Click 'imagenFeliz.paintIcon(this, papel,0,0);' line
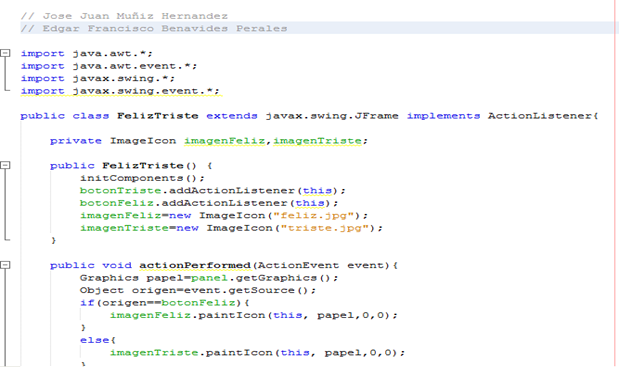 click(x=253, y=315)
